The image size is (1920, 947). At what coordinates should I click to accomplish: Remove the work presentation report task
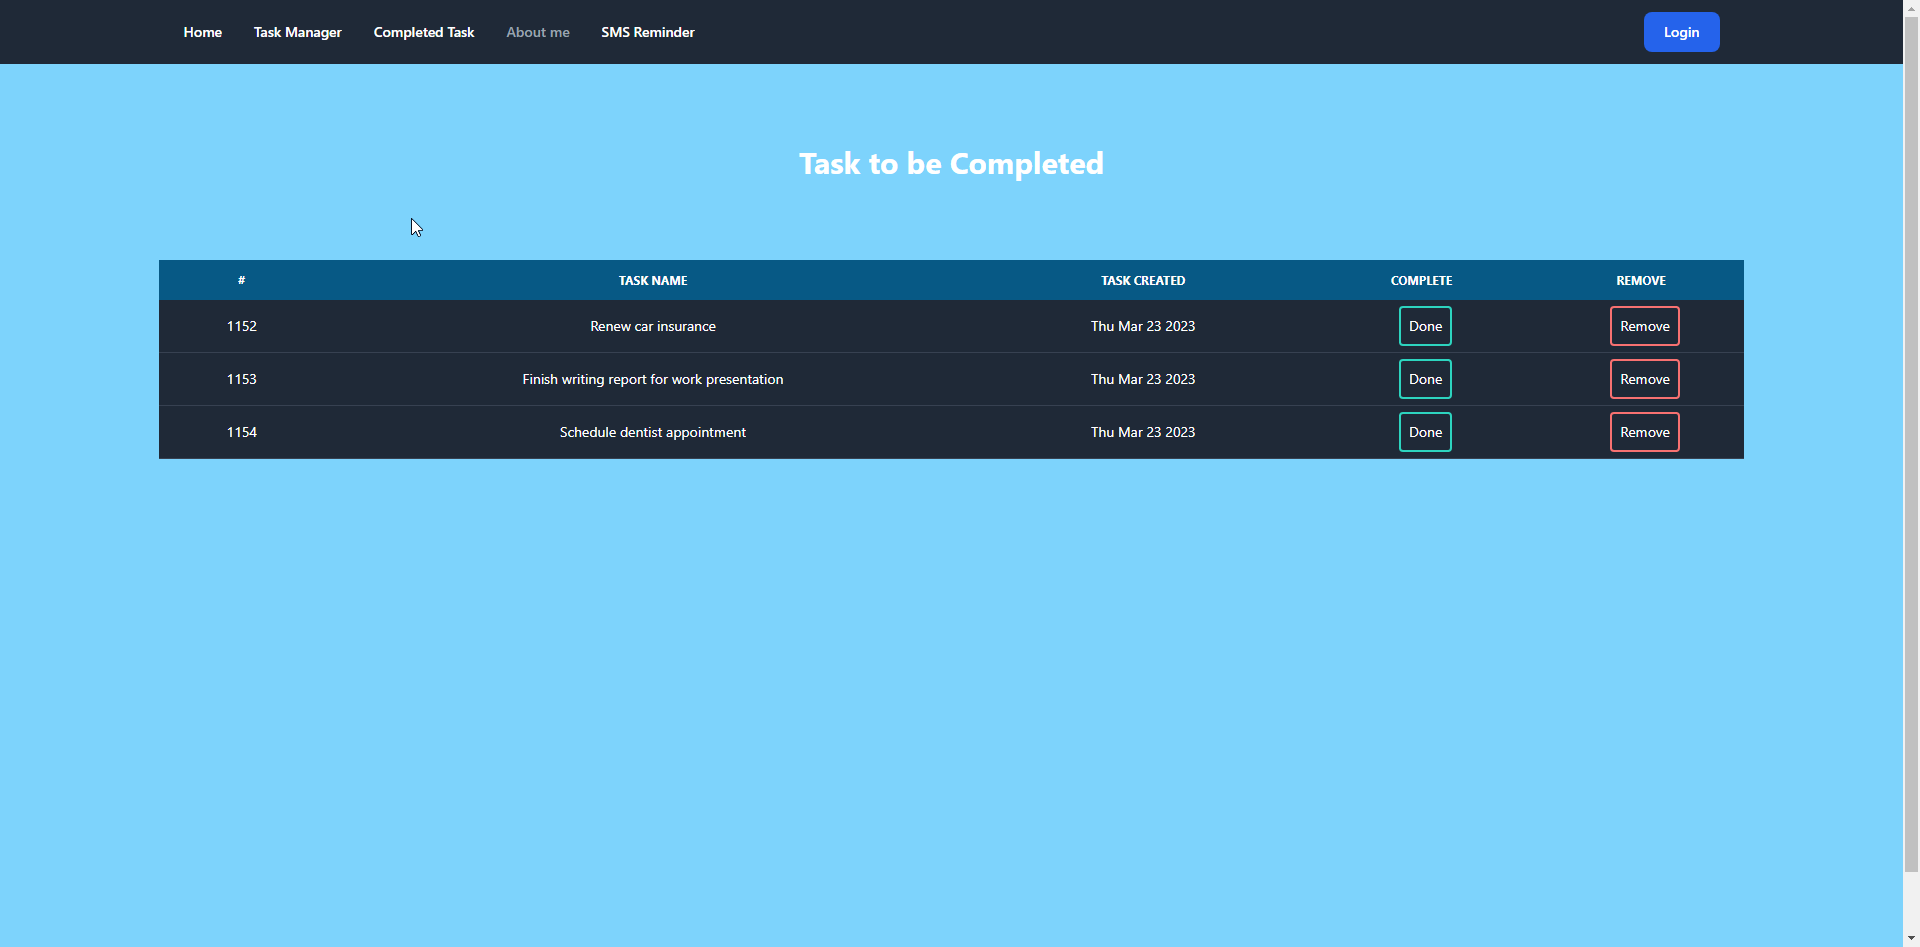1644,378
